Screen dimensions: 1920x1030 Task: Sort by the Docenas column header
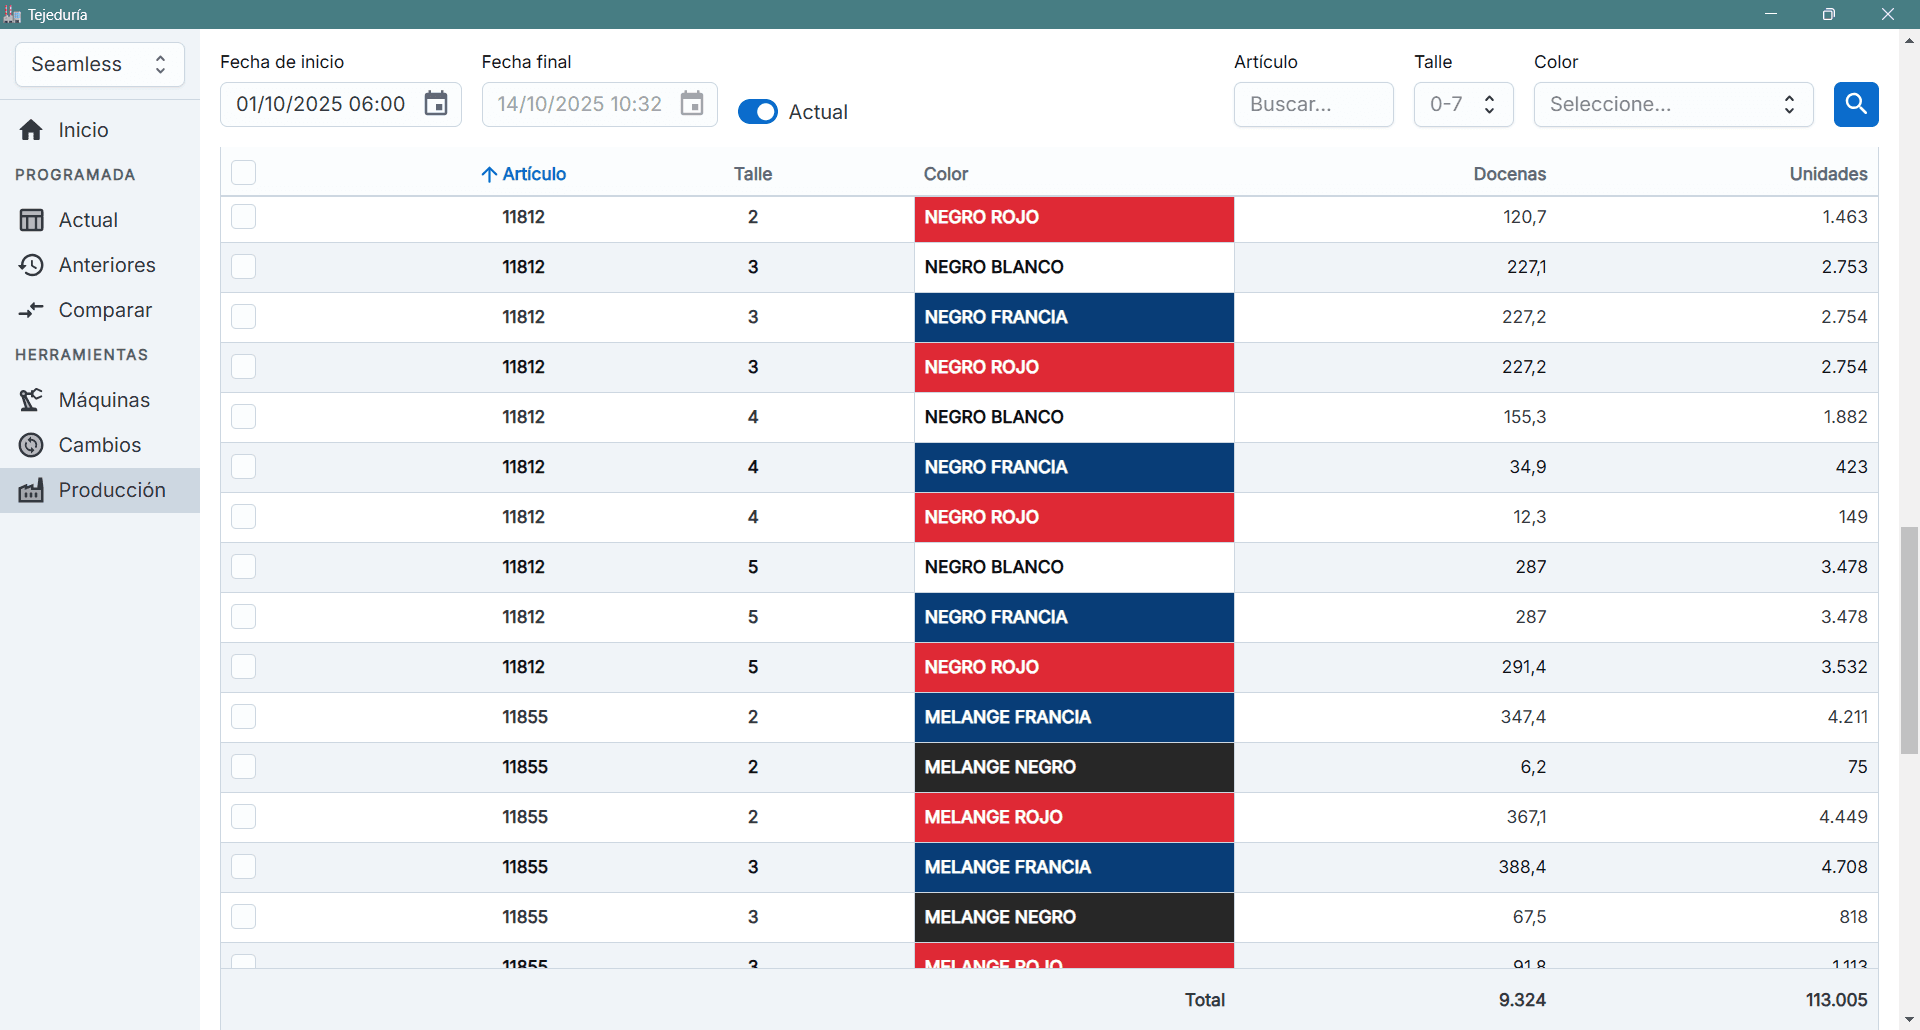pos(1509,174)
